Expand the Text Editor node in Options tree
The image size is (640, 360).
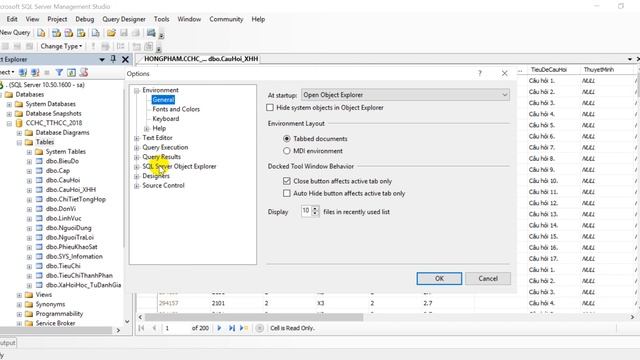click(137, 138)
